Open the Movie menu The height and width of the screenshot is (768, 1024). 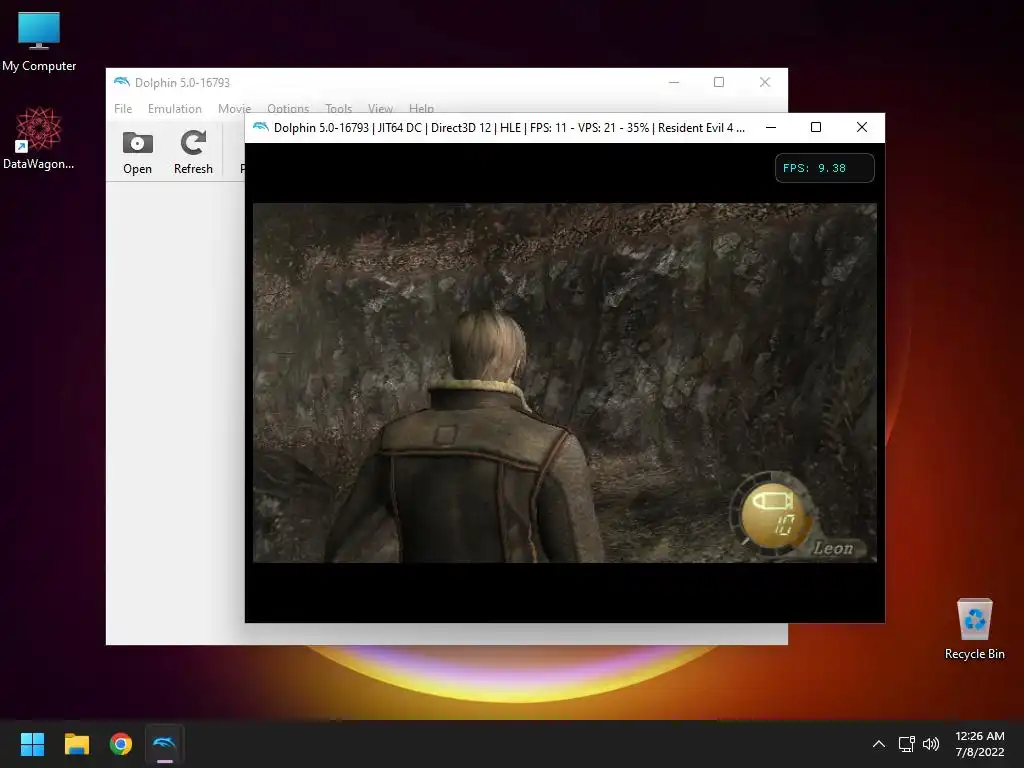point(234,108)
